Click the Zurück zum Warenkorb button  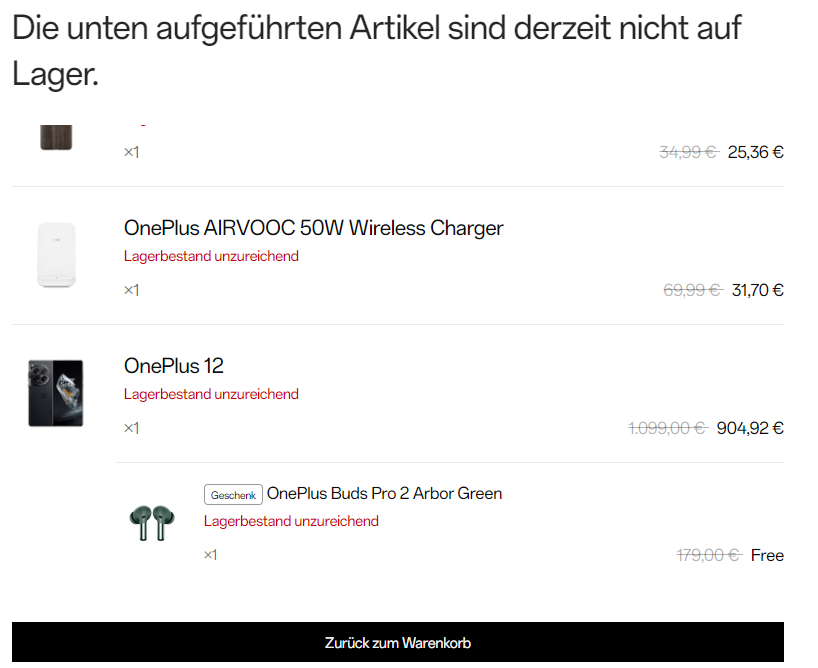[x=397, y=643]
